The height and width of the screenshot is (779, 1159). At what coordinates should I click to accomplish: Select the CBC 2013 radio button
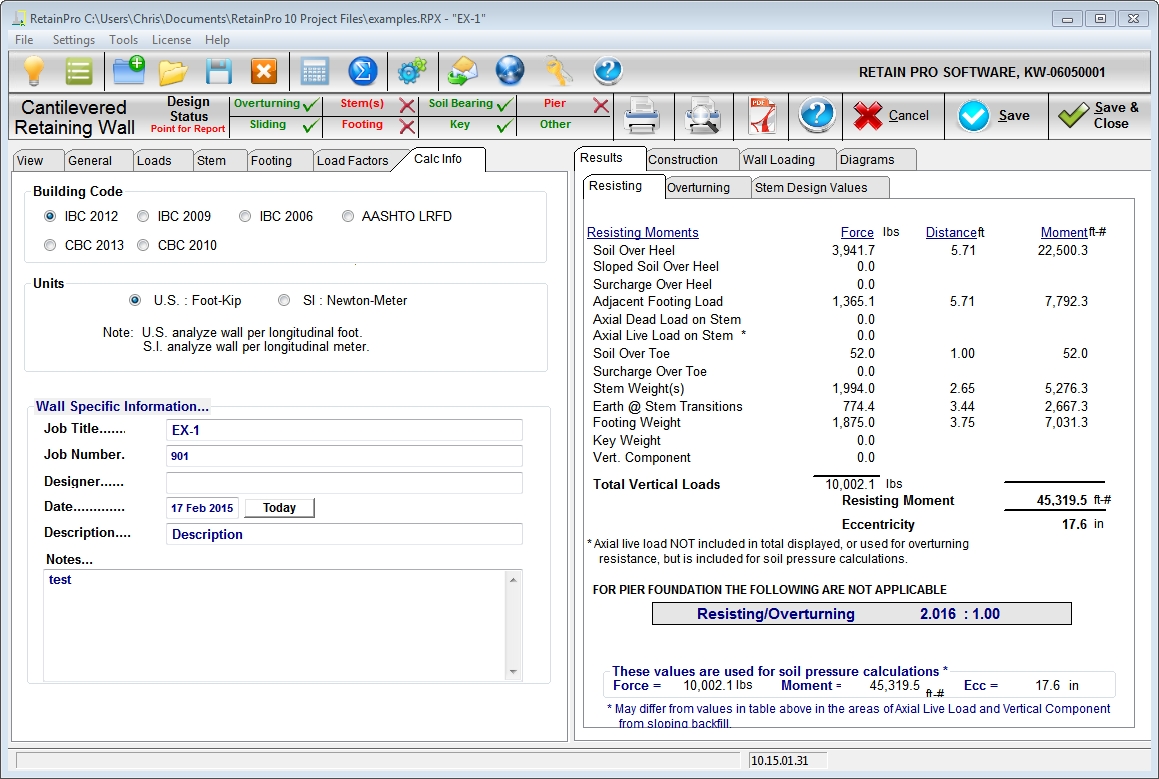pos(51,245)
